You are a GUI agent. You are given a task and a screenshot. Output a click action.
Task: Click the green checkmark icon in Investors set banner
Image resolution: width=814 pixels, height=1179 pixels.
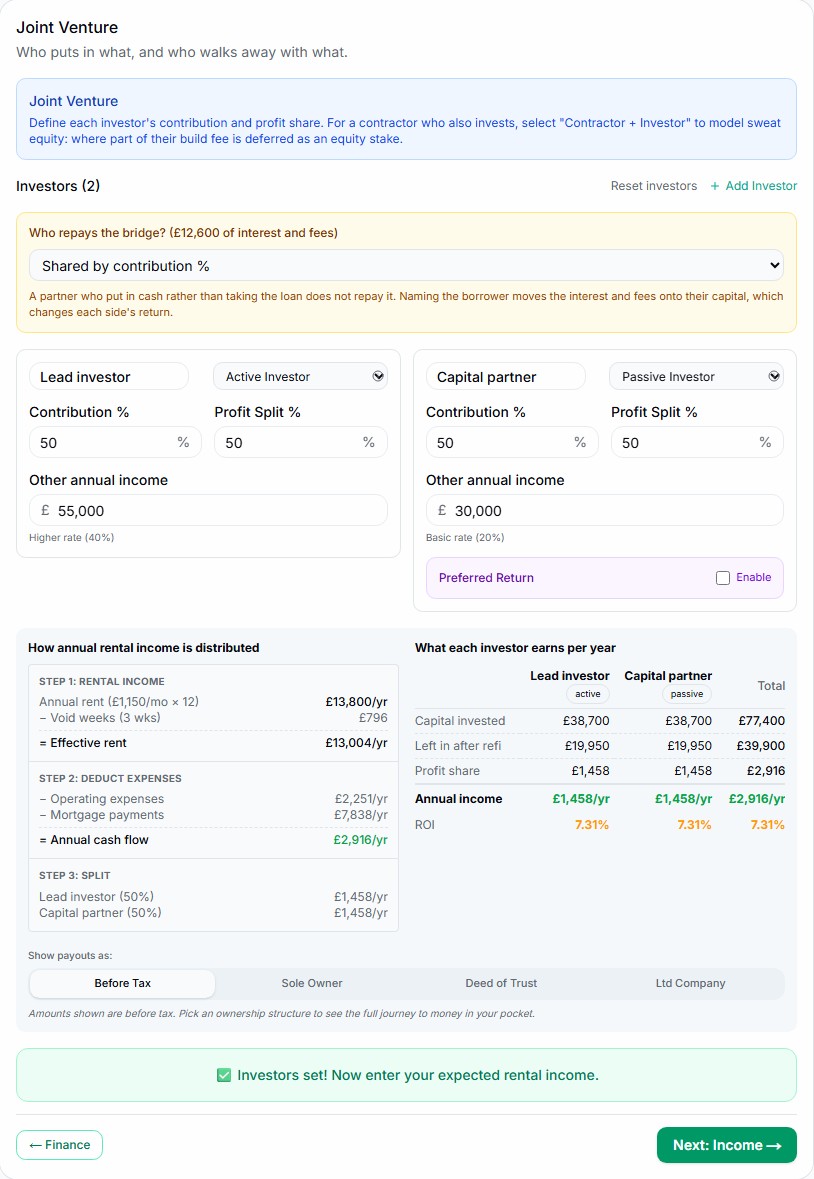[223, 1075]
